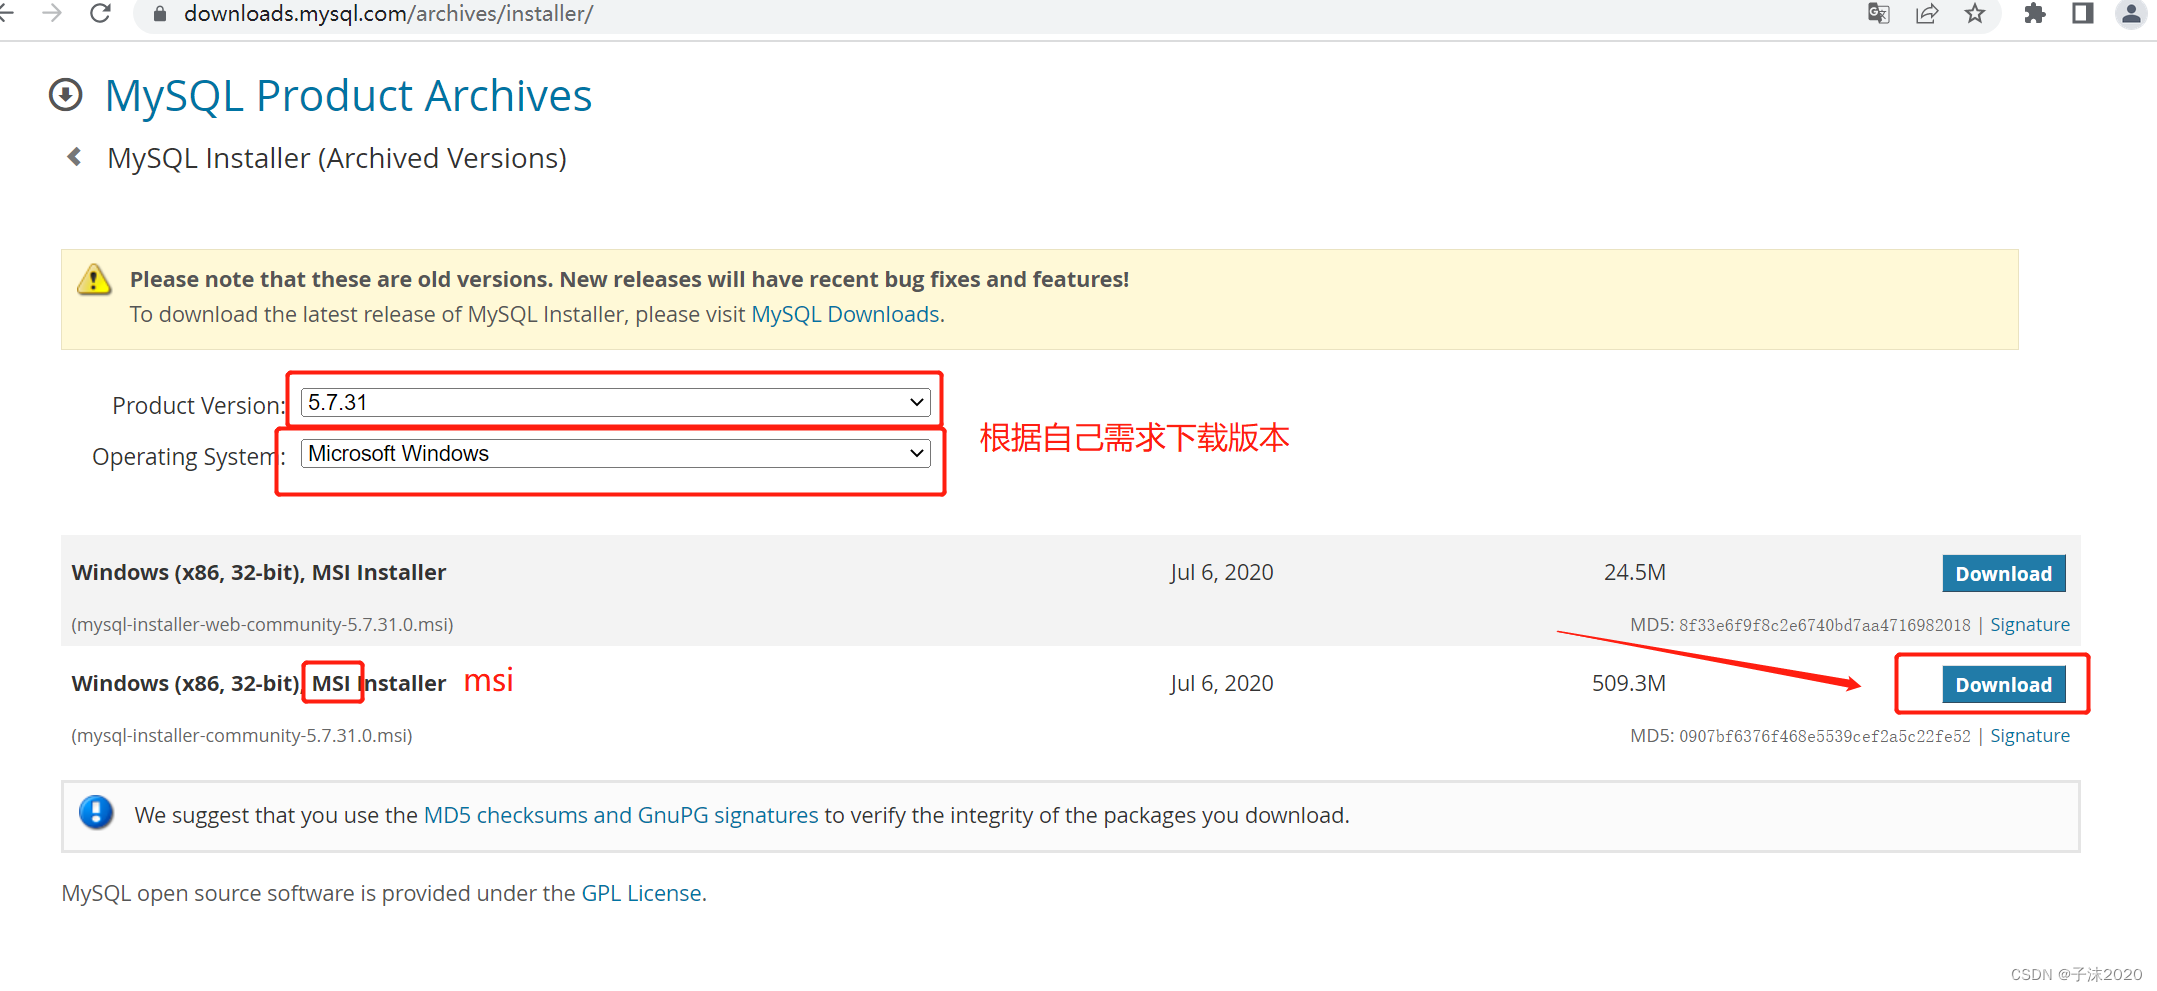The image size is (2157, 991).
Task: Open the user profile avatar icon
Action: click(2131, 13)
